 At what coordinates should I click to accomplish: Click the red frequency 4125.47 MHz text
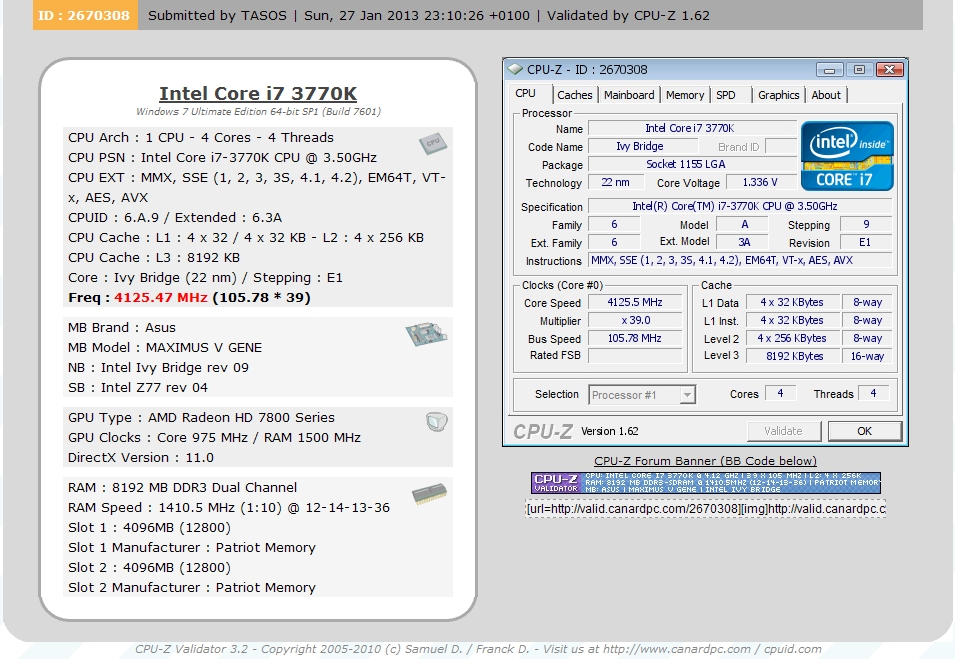point(161,298)
